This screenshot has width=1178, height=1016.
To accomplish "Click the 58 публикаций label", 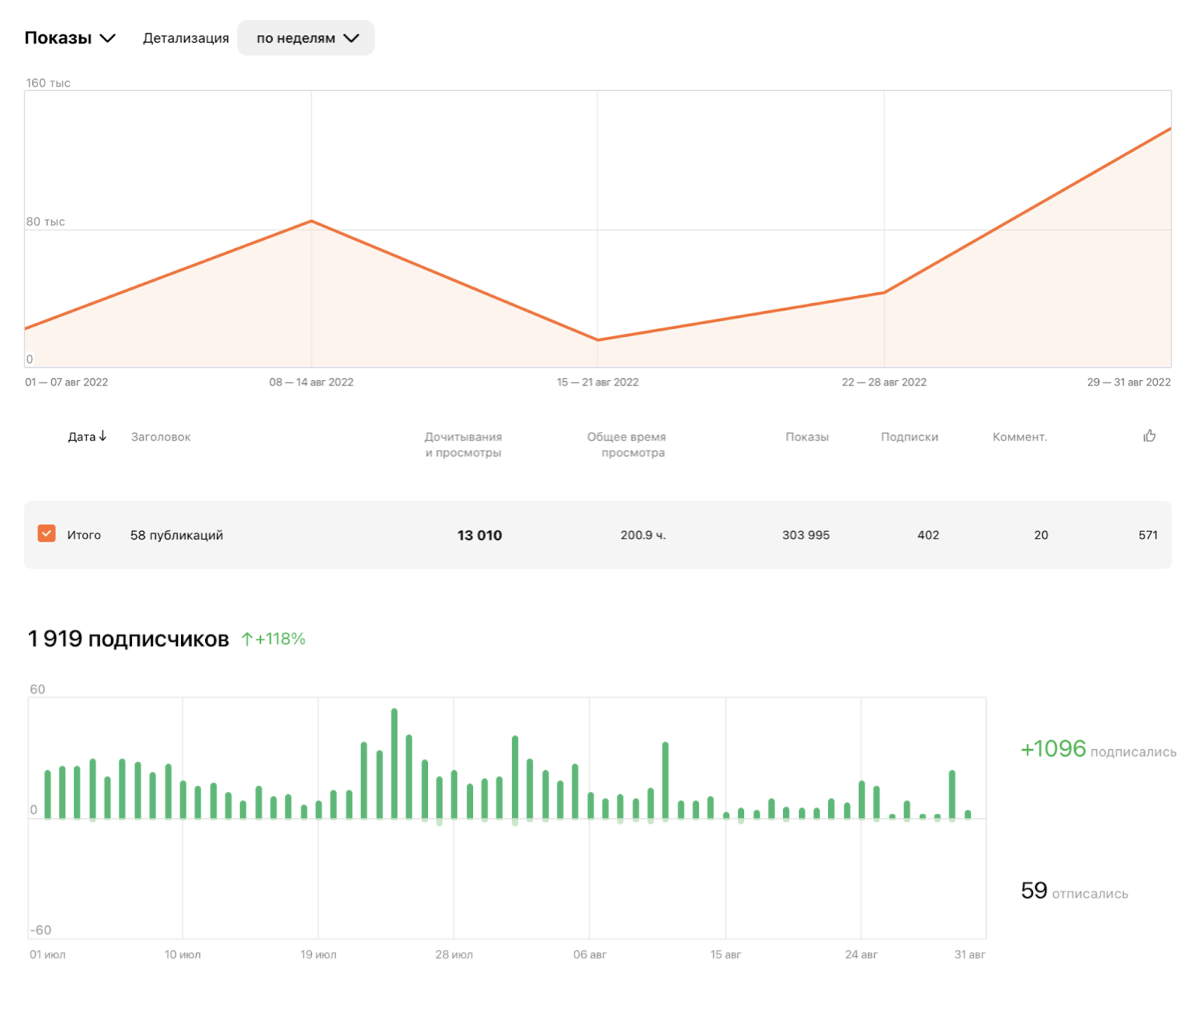I will tap(177, 535).
